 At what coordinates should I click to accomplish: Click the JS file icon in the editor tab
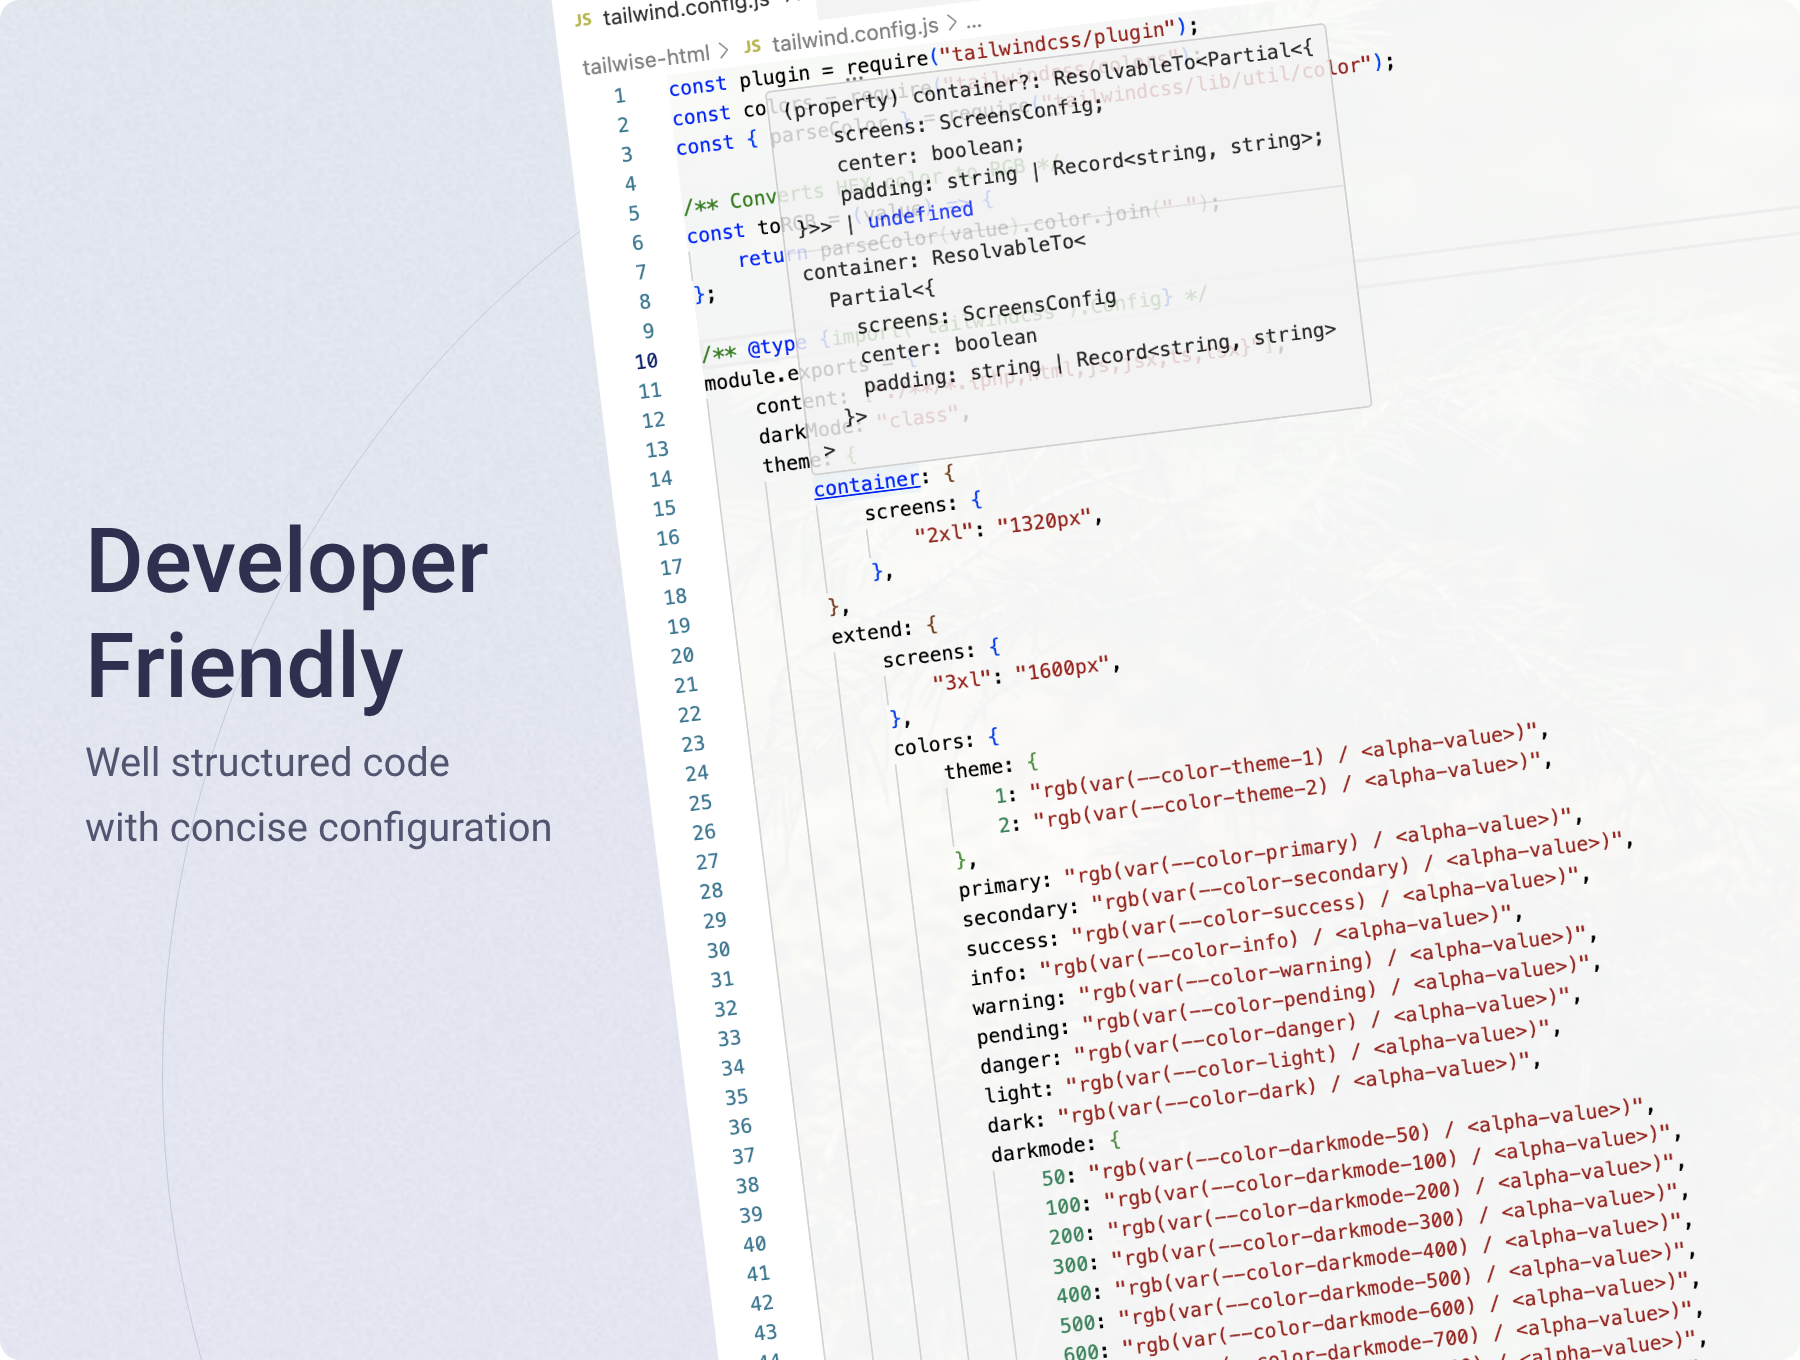pyautogui.click(x=583, y=20)
